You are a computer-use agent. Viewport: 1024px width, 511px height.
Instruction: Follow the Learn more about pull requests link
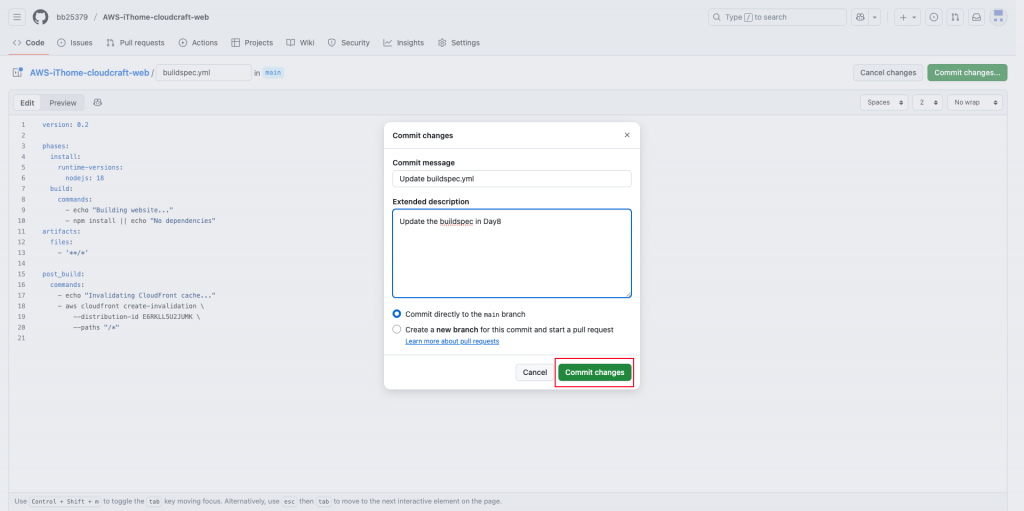click(x=452, y=342)
